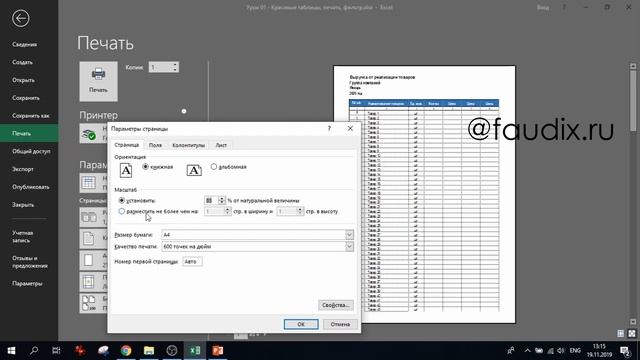Click the scale percent stepper arrows
Viewport: 640px width, 360px height.
(222, 200)
